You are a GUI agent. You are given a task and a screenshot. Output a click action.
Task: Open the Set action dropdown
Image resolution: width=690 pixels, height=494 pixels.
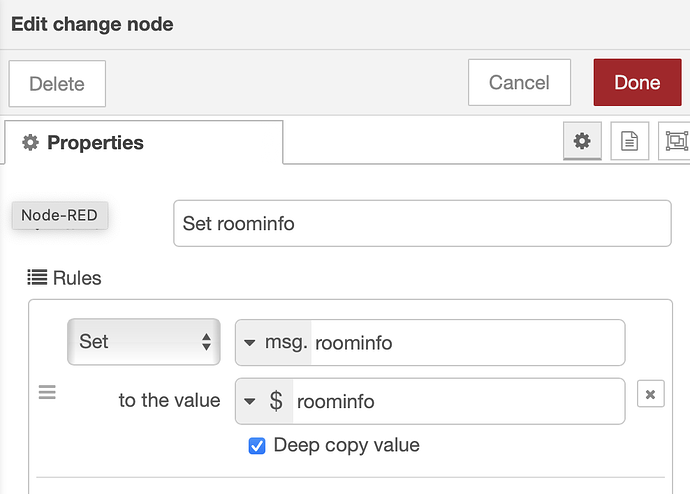pyautogui.click(x=144, y=342)
